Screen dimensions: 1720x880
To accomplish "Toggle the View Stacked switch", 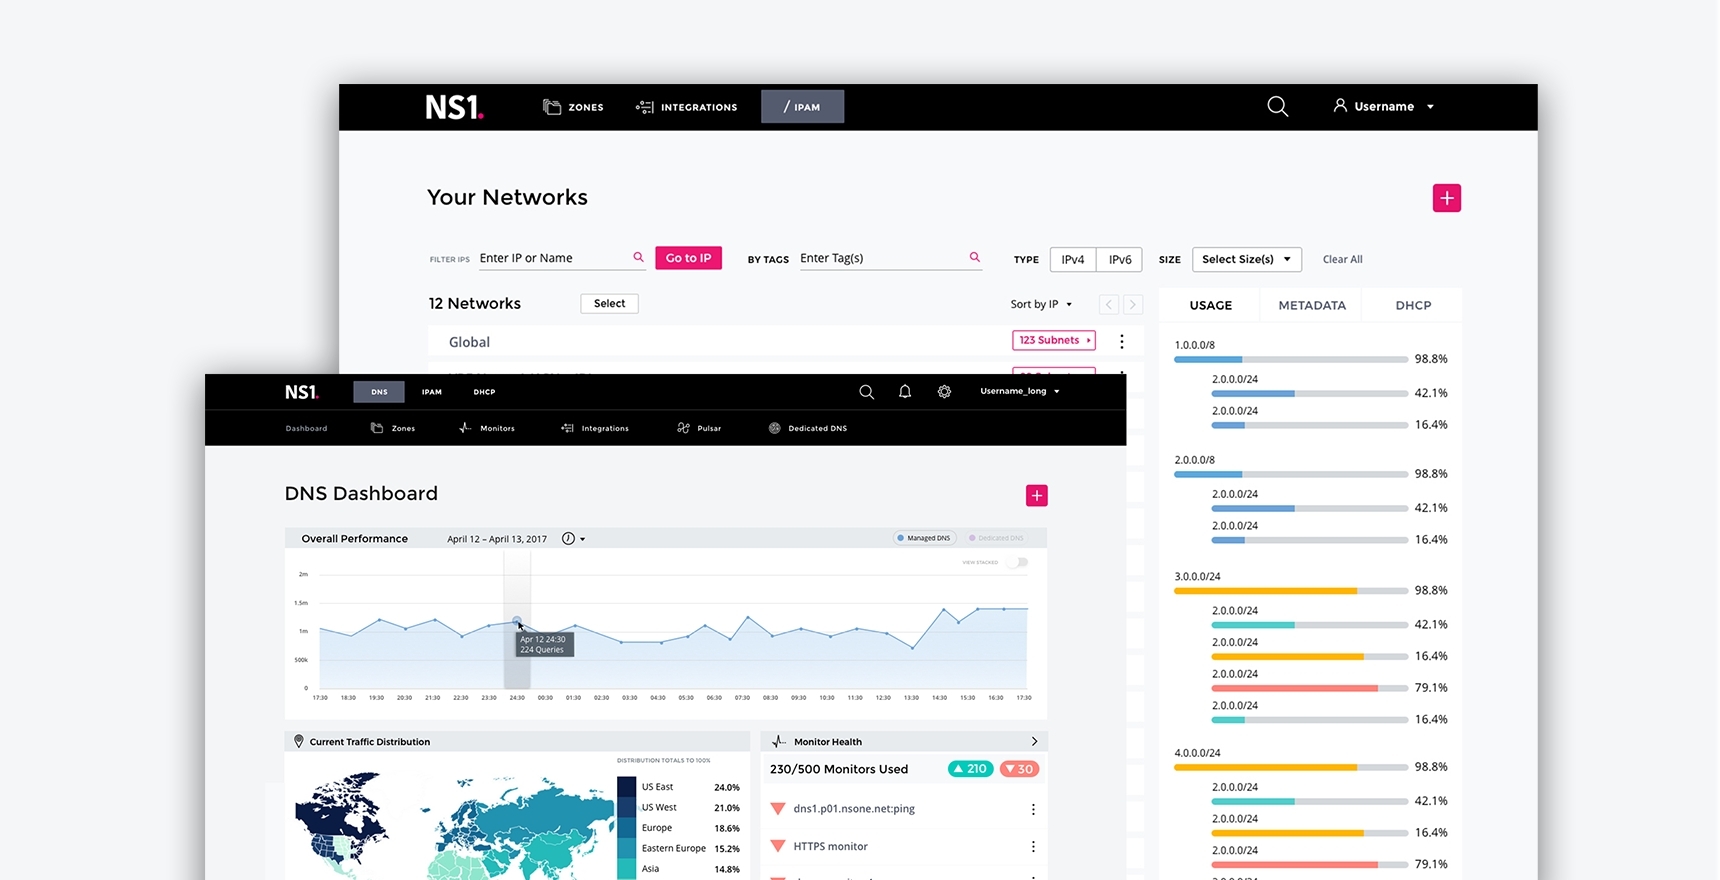I will click(x=1017, y=562).
